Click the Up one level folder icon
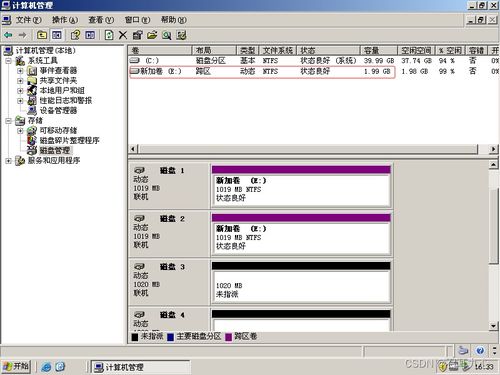The height and width of the screenshot is (375, 500). (42, 35)
